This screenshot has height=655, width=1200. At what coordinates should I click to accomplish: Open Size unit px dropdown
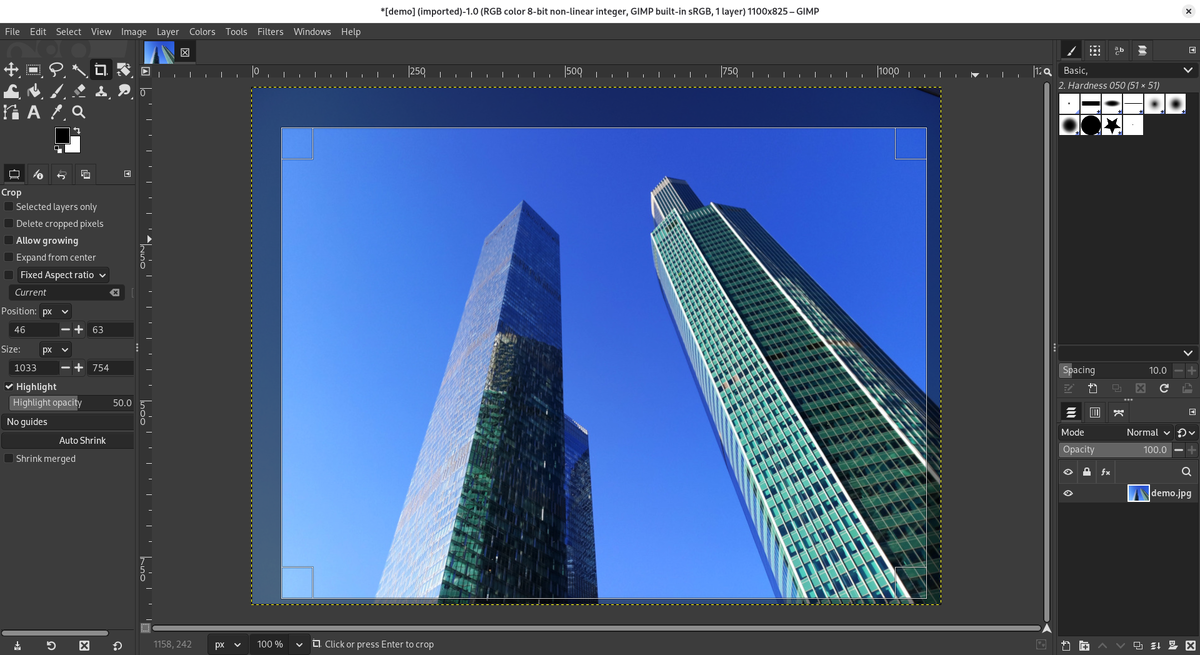[x=56, y=350]
